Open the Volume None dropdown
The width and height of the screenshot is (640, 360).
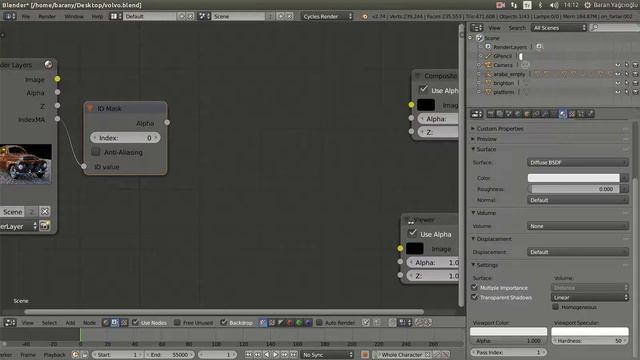(x=578, y=226)
